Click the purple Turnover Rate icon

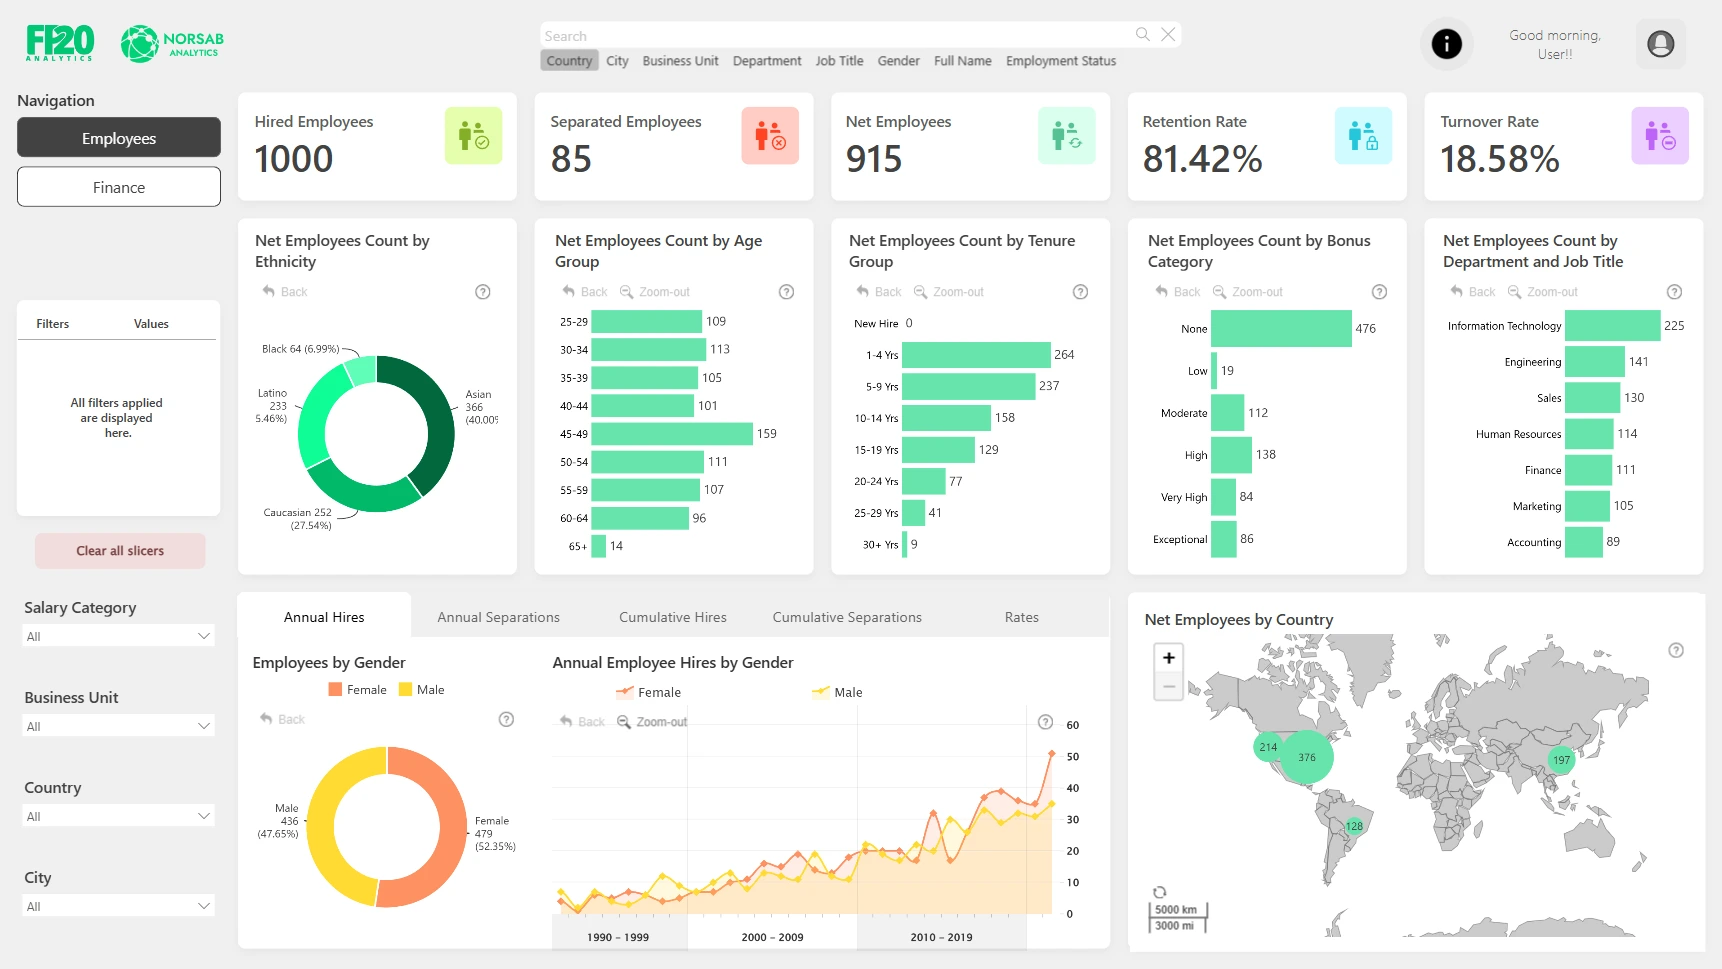pos(1660,136)
